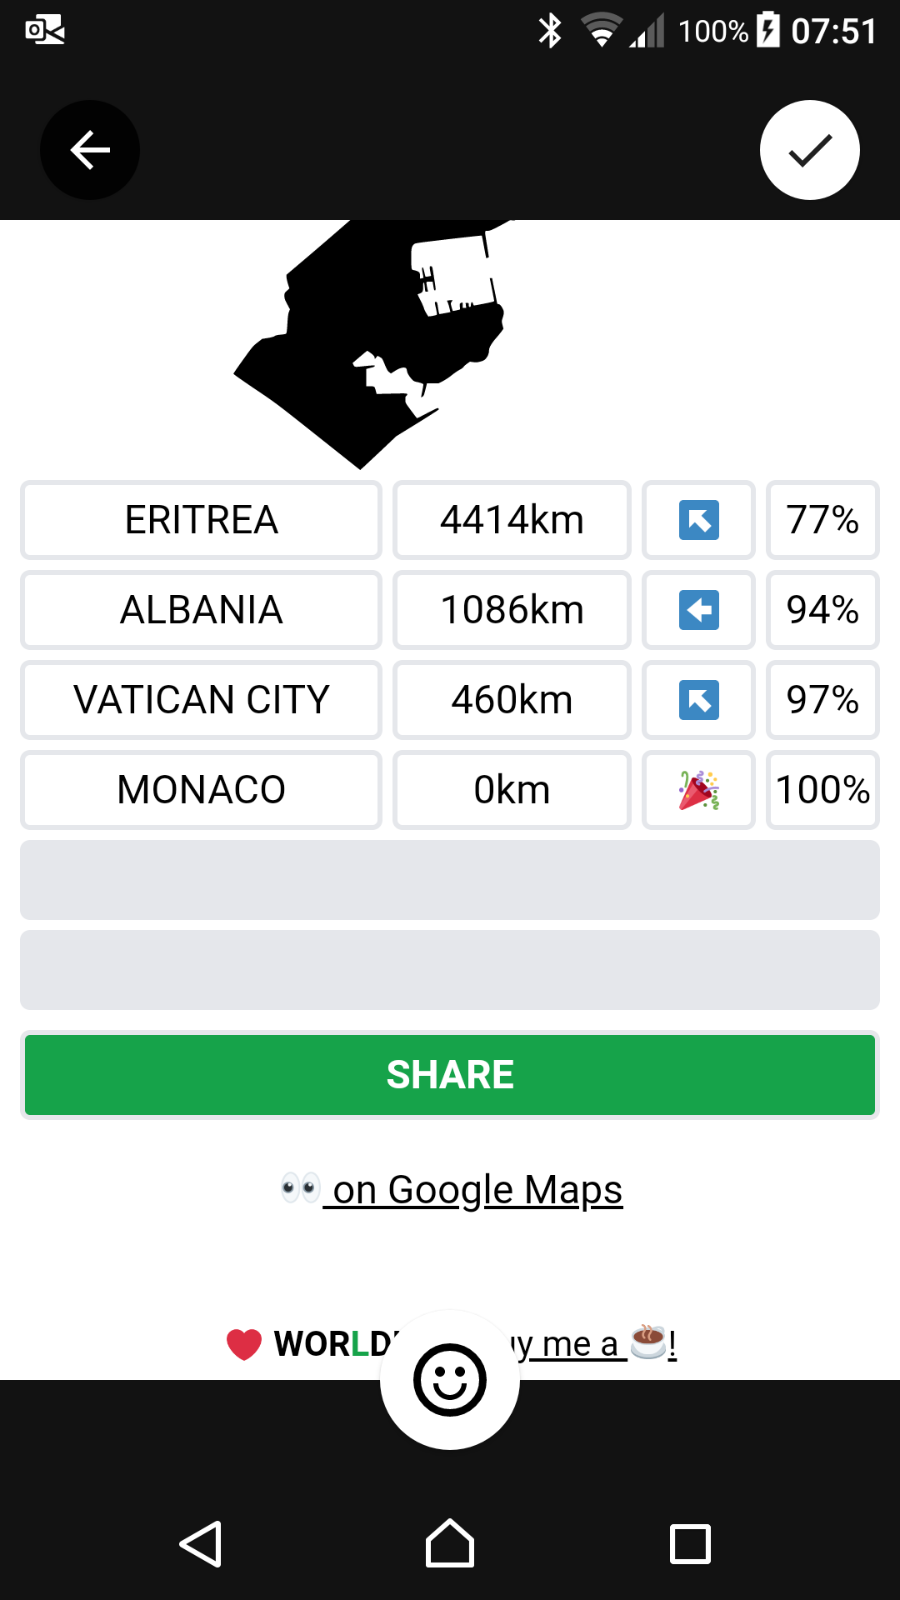Open recent apps square icon
This screenshot has height=1600, width=900.
point(690,1544)
